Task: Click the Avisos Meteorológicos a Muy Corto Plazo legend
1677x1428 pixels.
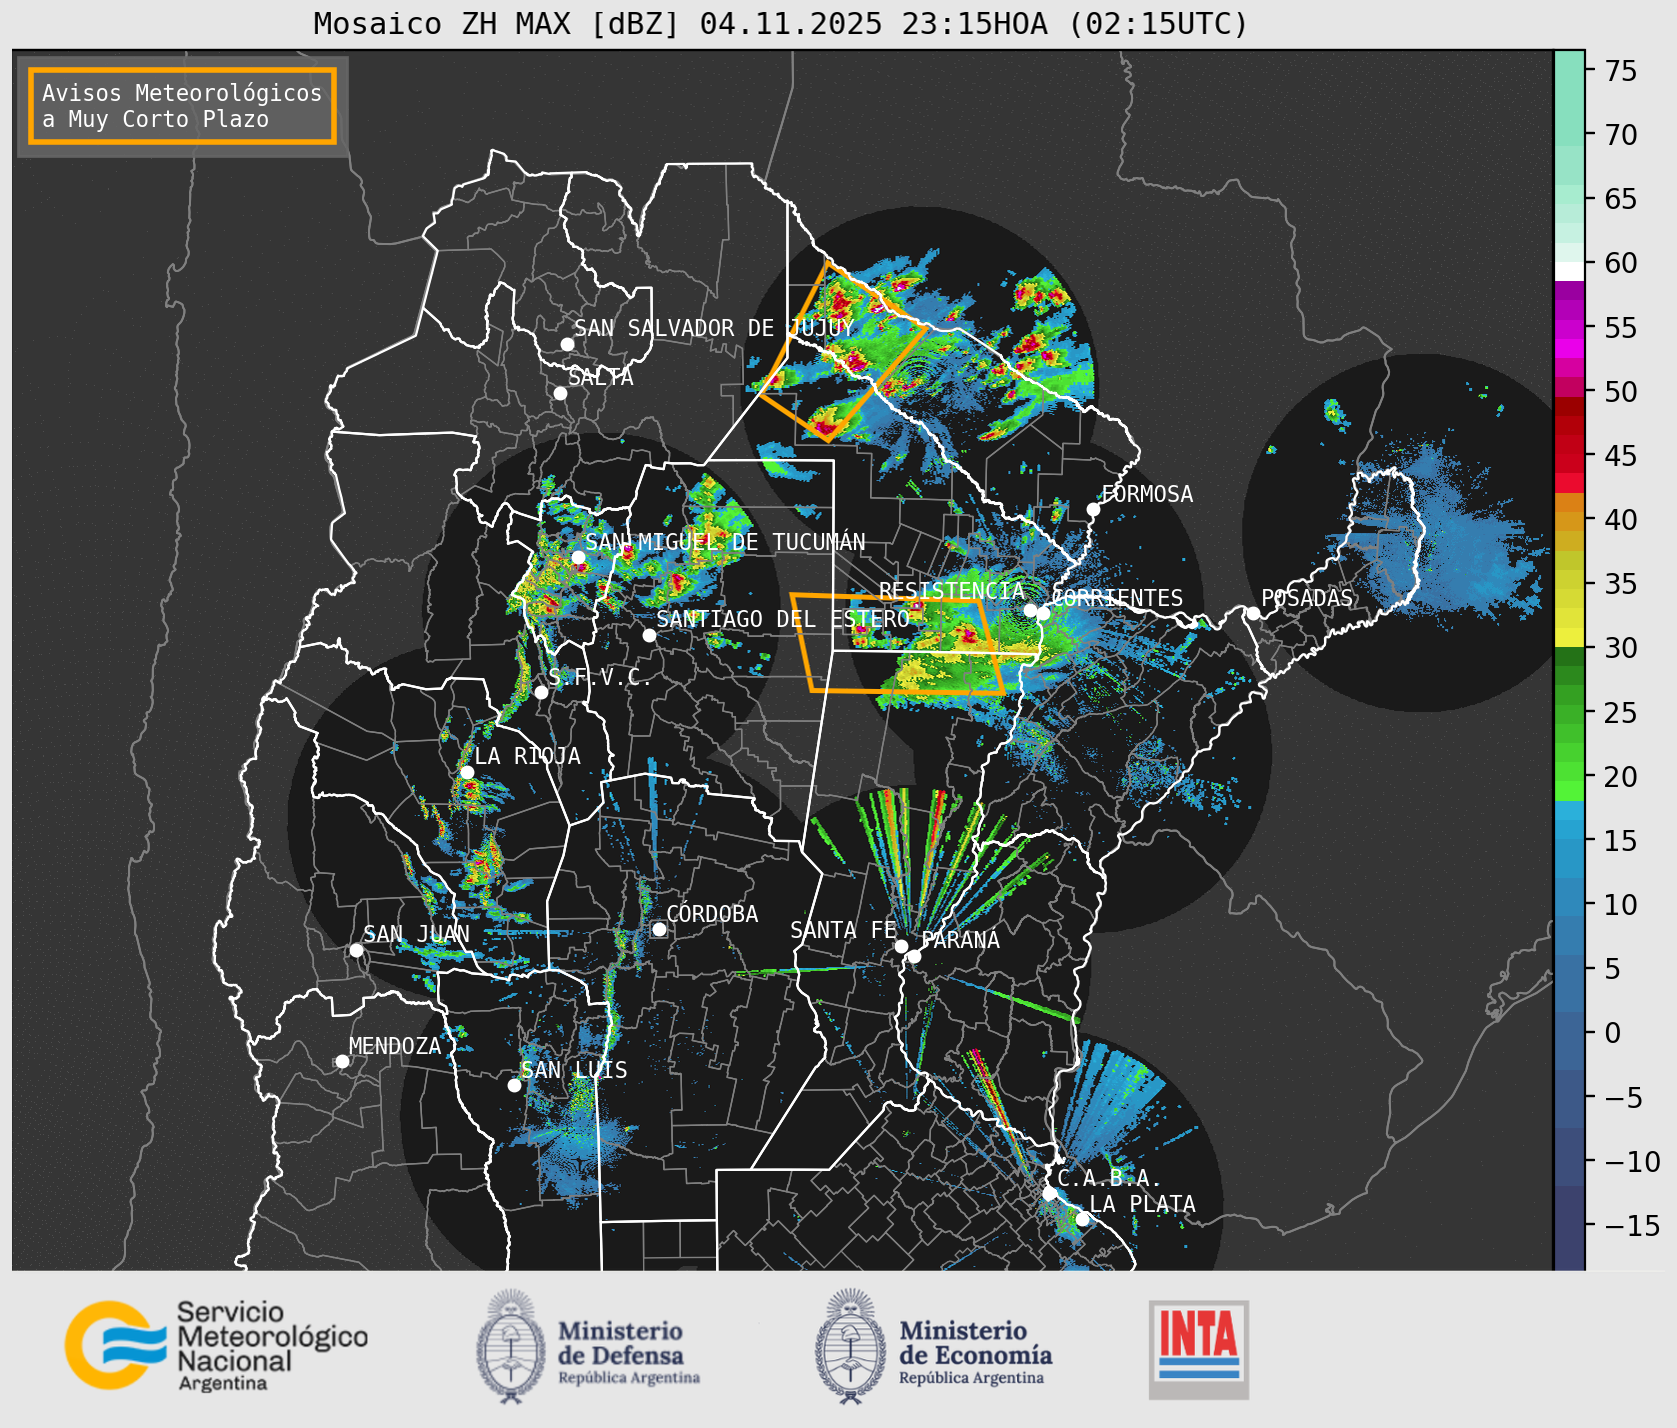Action: [x=182, y=106]
